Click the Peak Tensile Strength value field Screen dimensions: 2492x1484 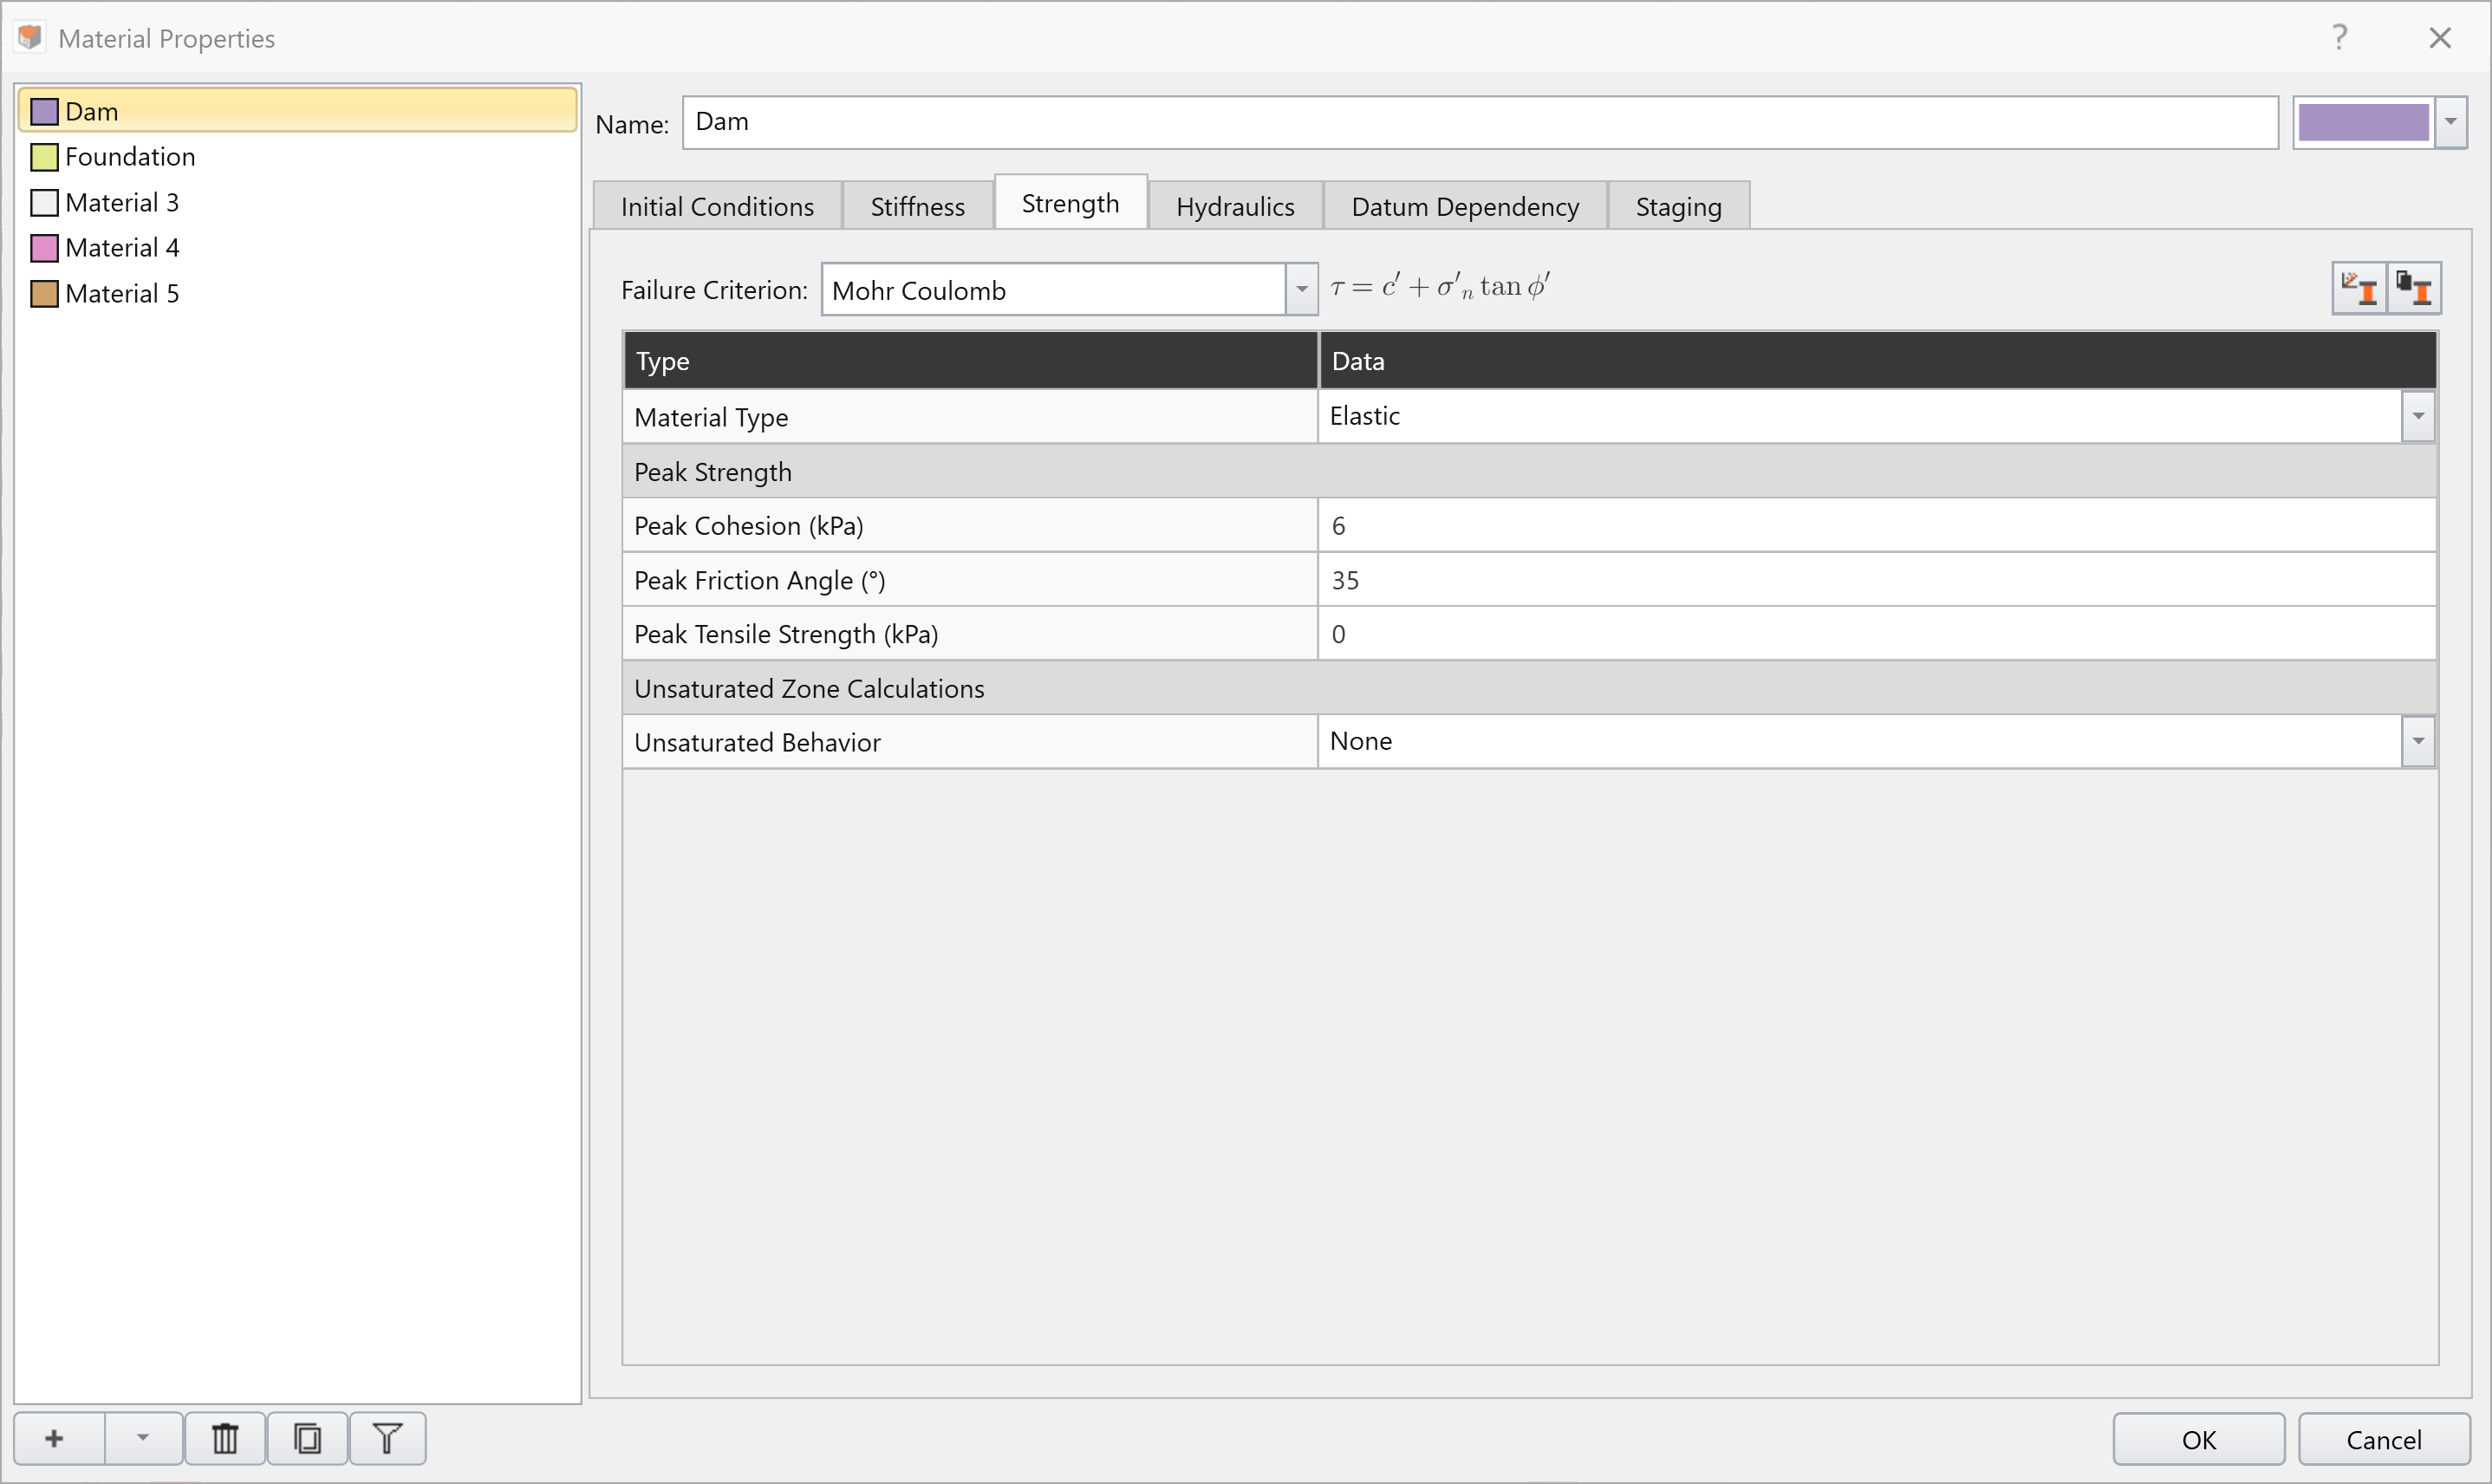point(1877,633)
